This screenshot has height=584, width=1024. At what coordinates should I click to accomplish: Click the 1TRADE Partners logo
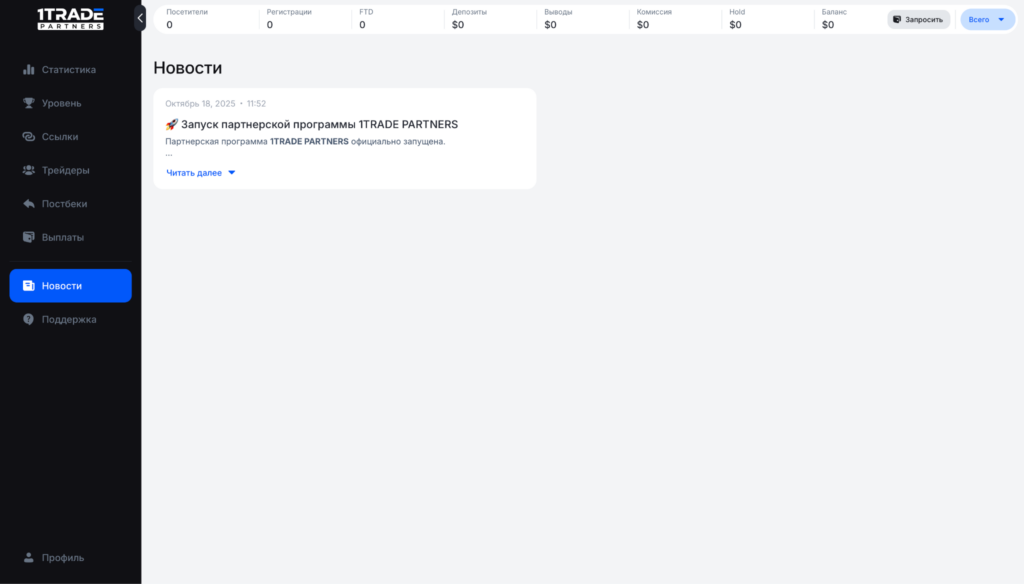[71, 19]
